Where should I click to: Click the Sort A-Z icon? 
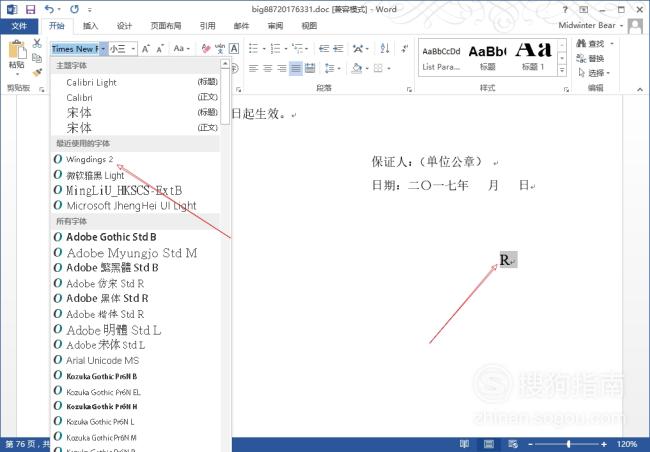(x=385, y=49)
